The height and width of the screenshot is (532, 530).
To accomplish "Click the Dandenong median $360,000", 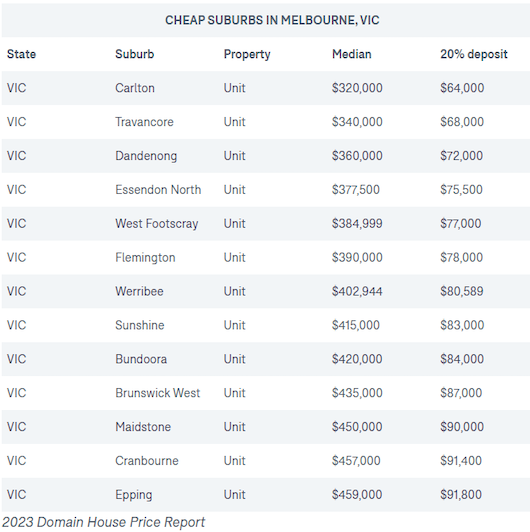I will tap(357, 156).
